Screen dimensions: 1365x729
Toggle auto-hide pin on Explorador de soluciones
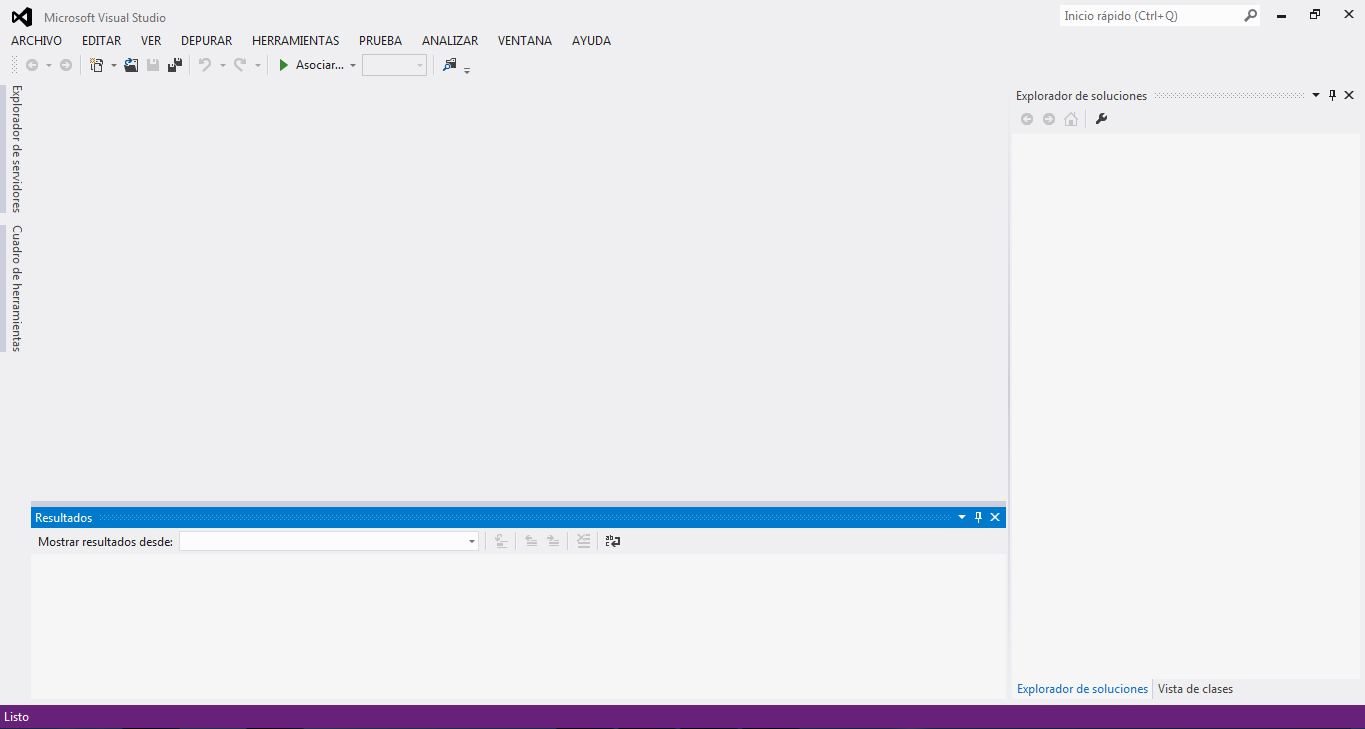(1332, 96)
